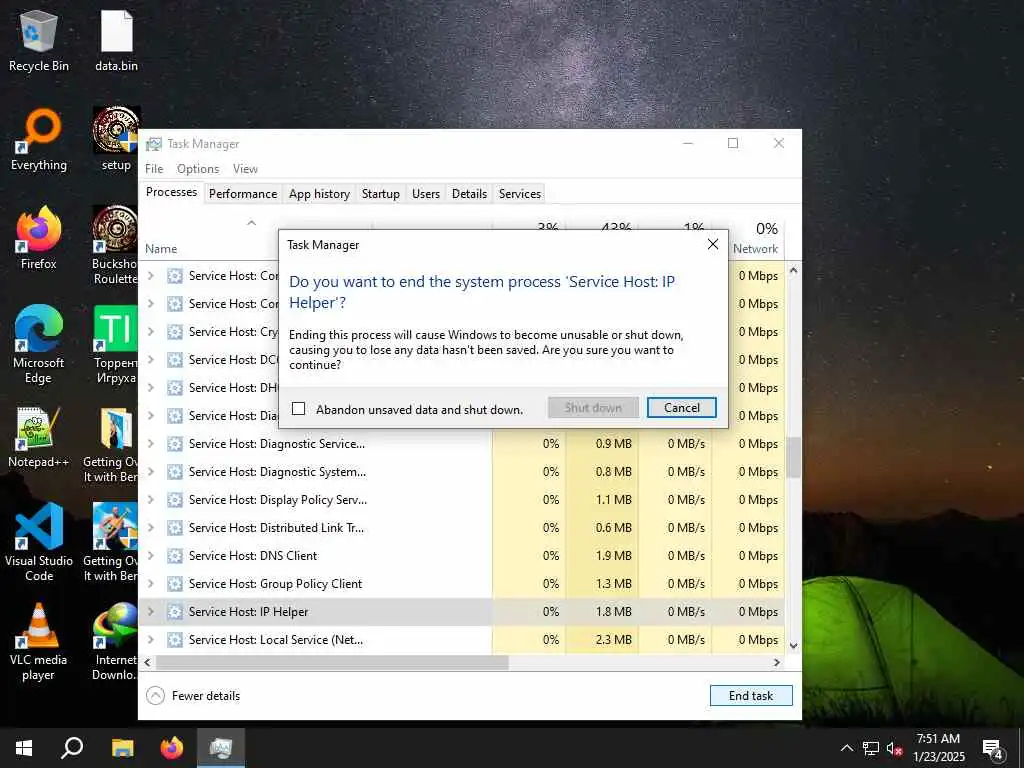Select Recycle Bin desktop icon
The image size is (1024, 768).
click(39, 42)
